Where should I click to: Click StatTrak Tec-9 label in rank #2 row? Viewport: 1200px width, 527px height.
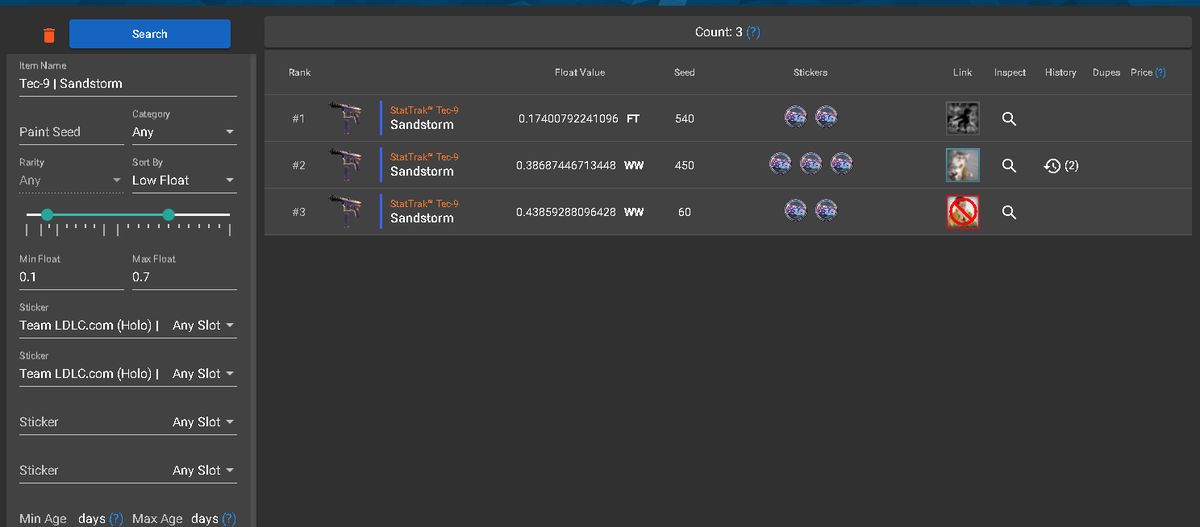[424, 157]
